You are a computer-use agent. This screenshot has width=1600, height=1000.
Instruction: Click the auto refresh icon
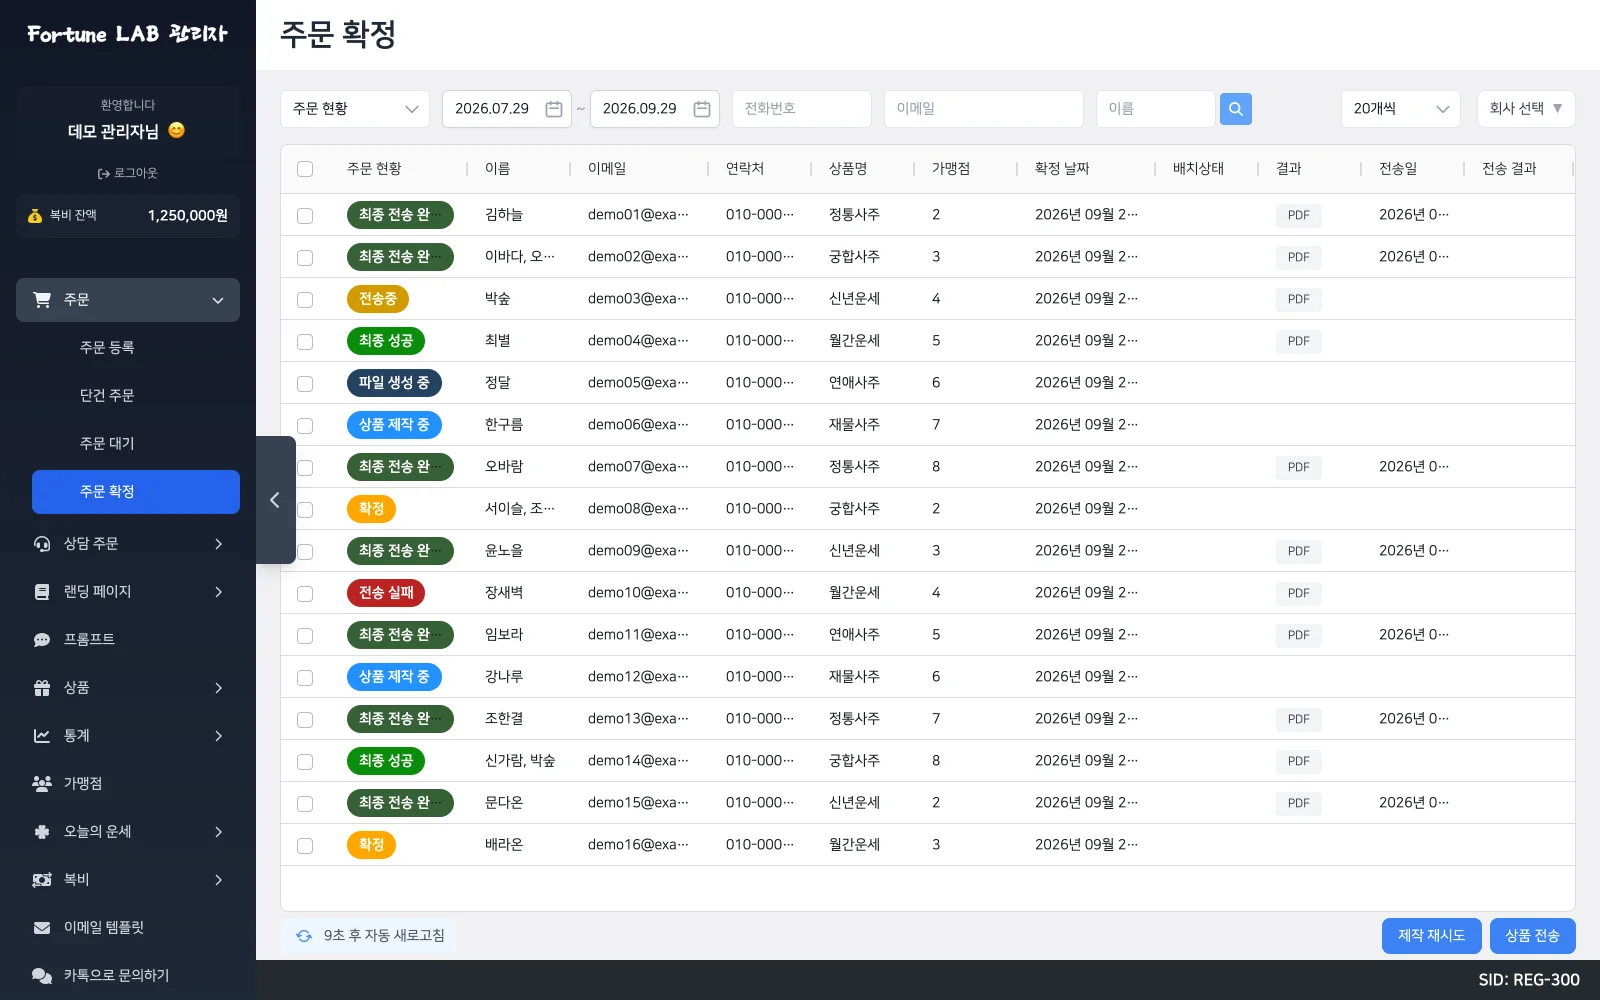(304, 936)
